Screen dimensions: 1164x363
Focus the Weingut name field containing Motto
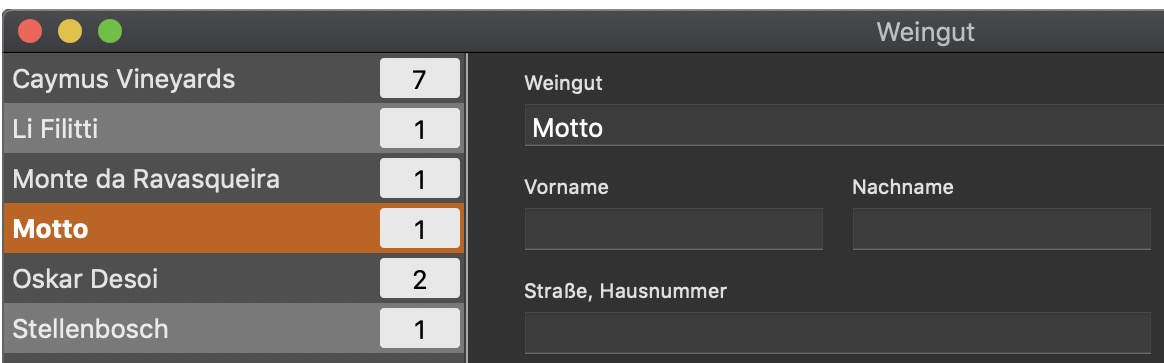pyautogui.click(x=844, y=125)
